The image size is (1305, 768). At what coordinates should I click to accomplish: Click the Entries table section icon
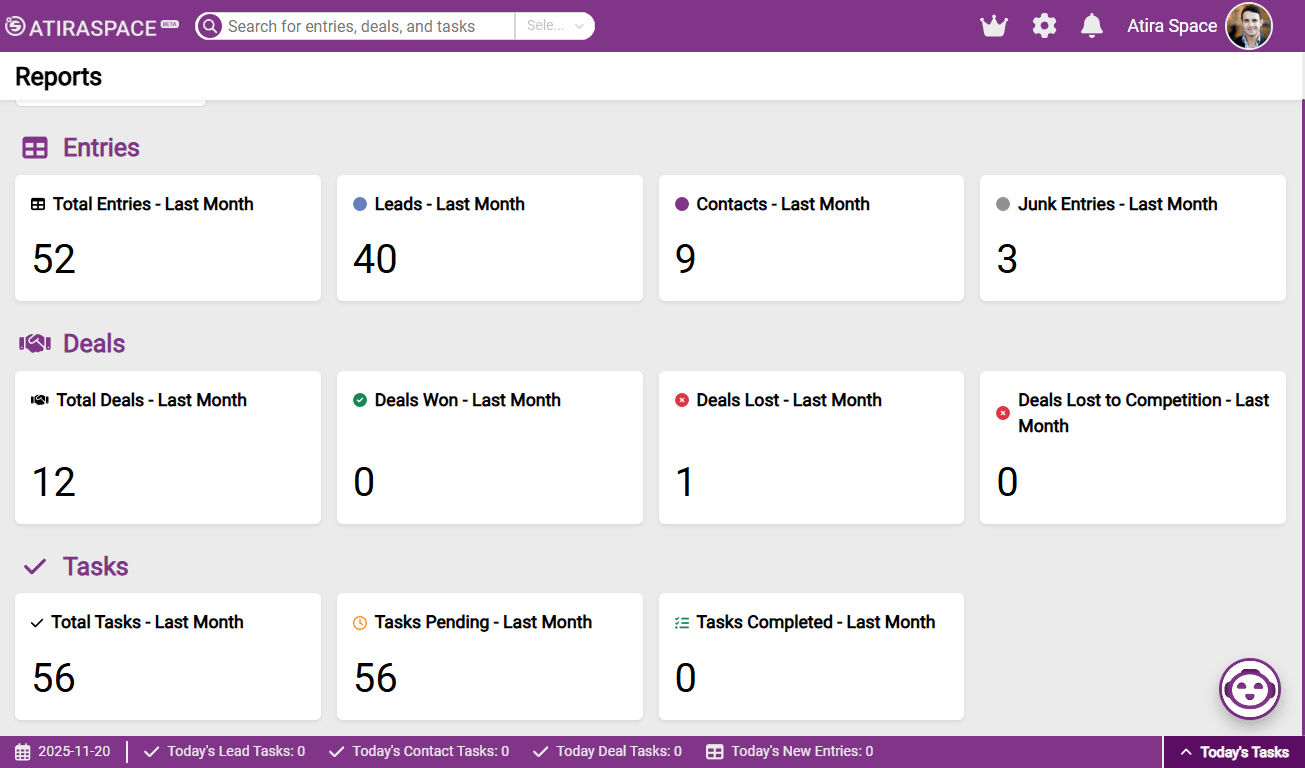(x=35, y=148)
